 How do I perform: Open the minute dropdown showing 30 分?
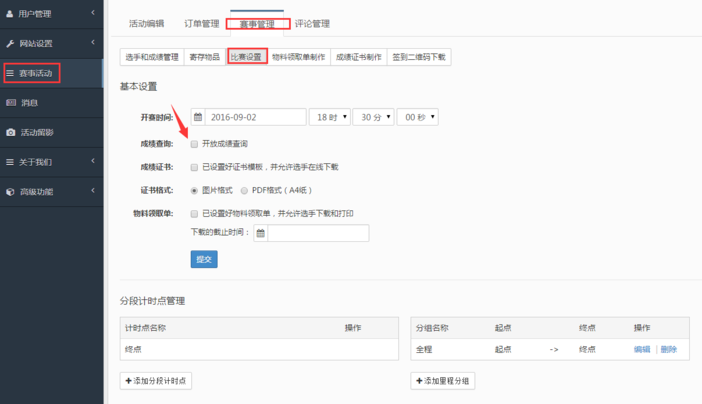[372, 117]
